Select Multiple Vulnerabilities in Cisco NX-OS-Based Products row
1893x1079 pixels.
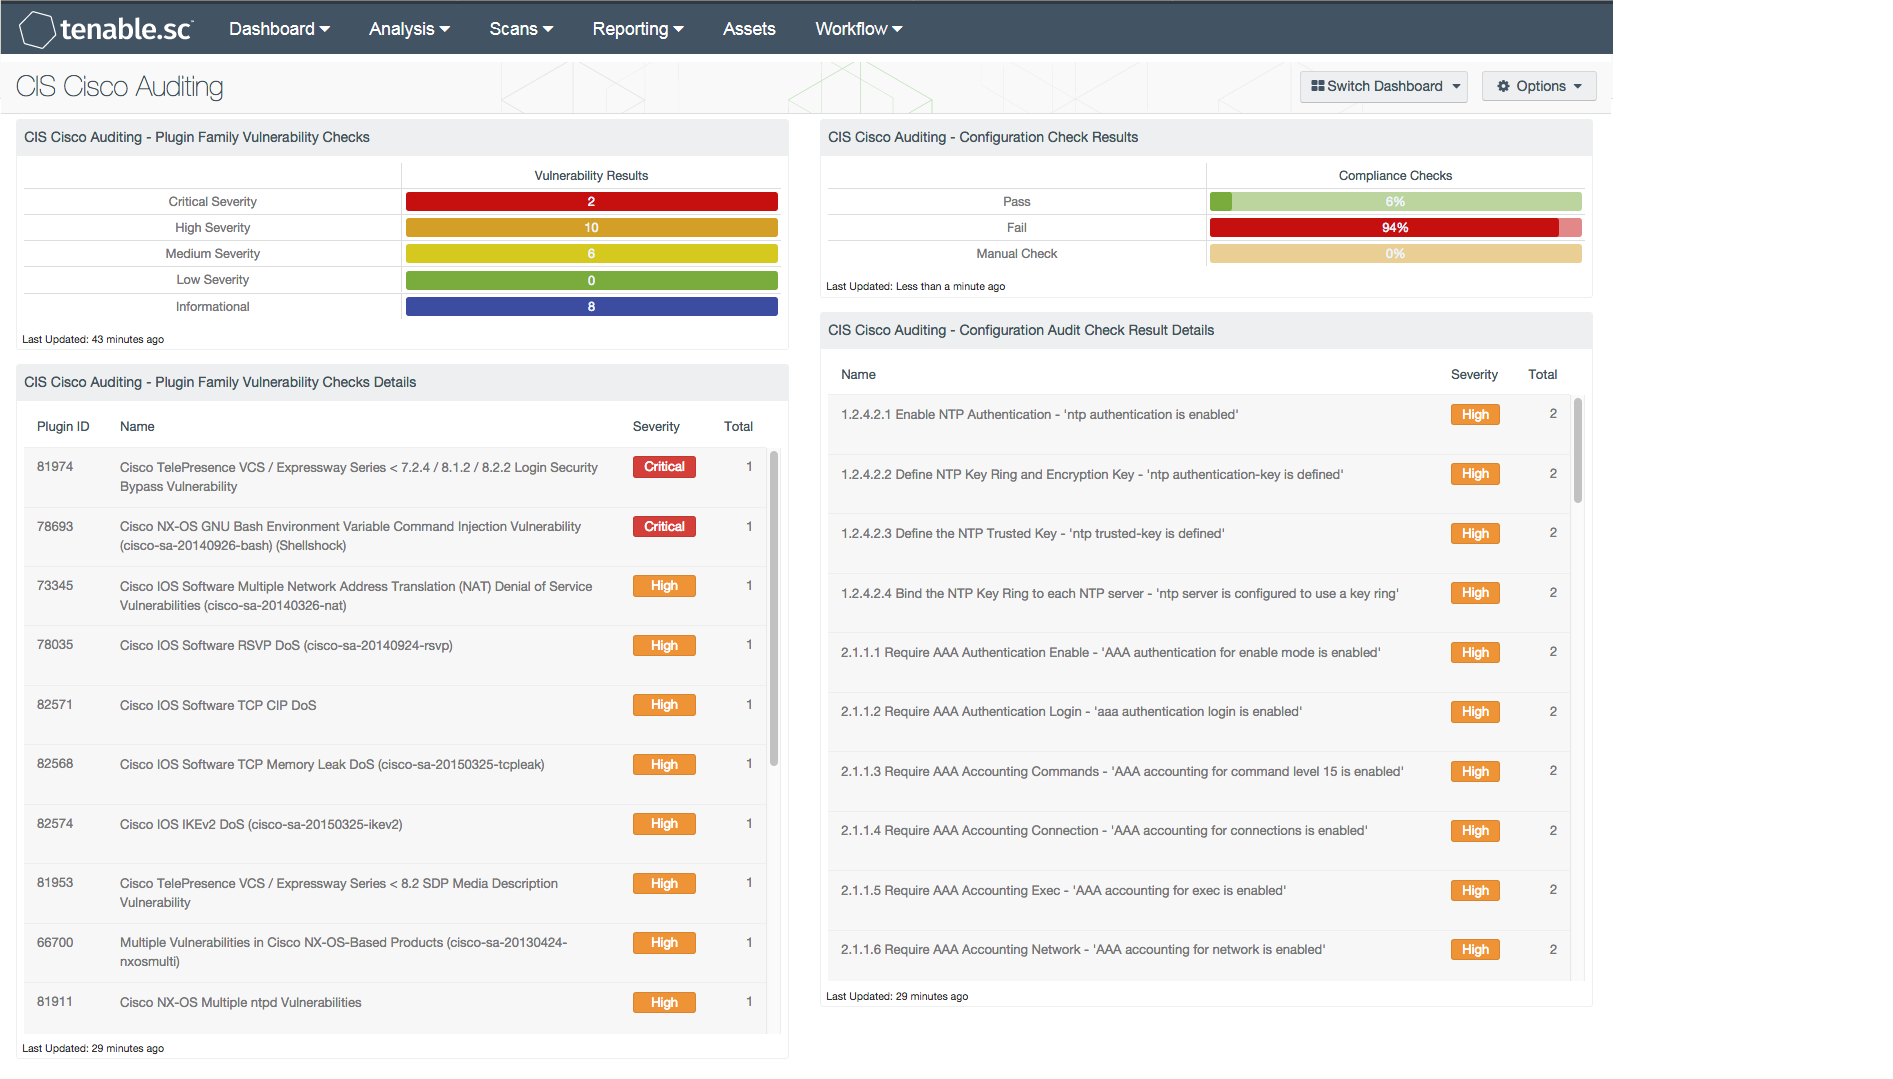point(395,952)
